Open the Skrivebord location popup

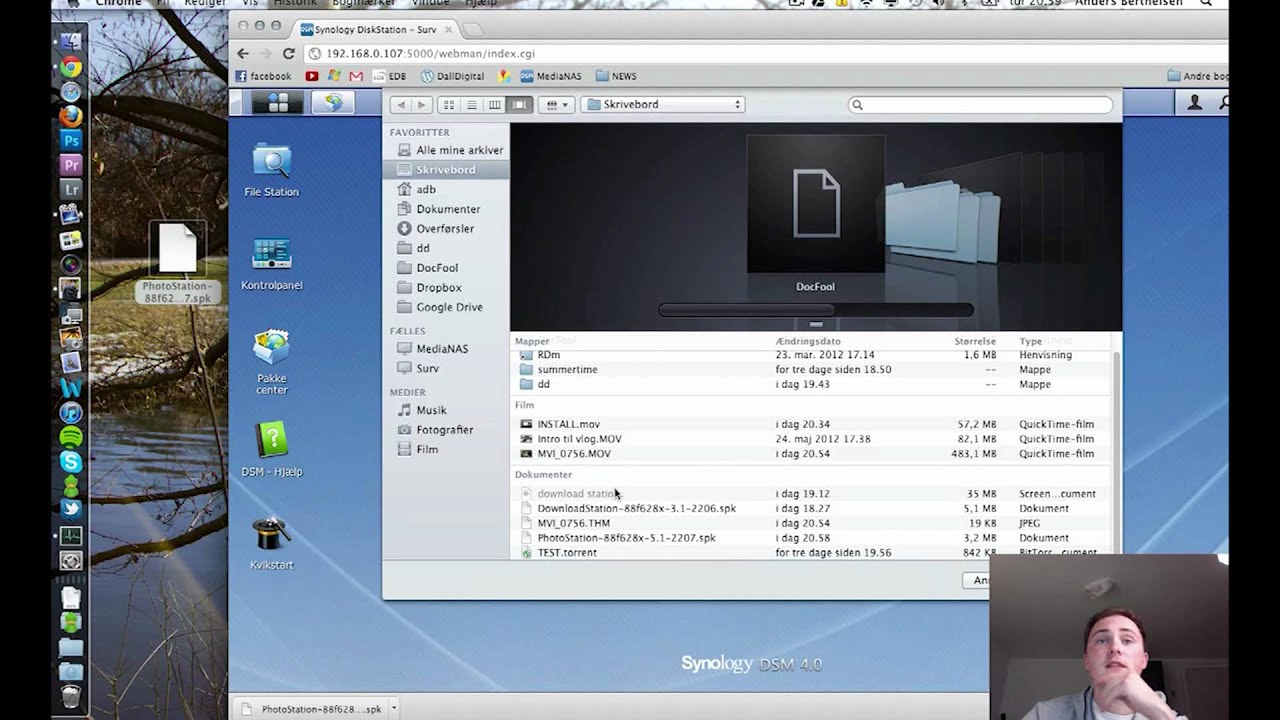pyautogui.click(x=663, y=104)
